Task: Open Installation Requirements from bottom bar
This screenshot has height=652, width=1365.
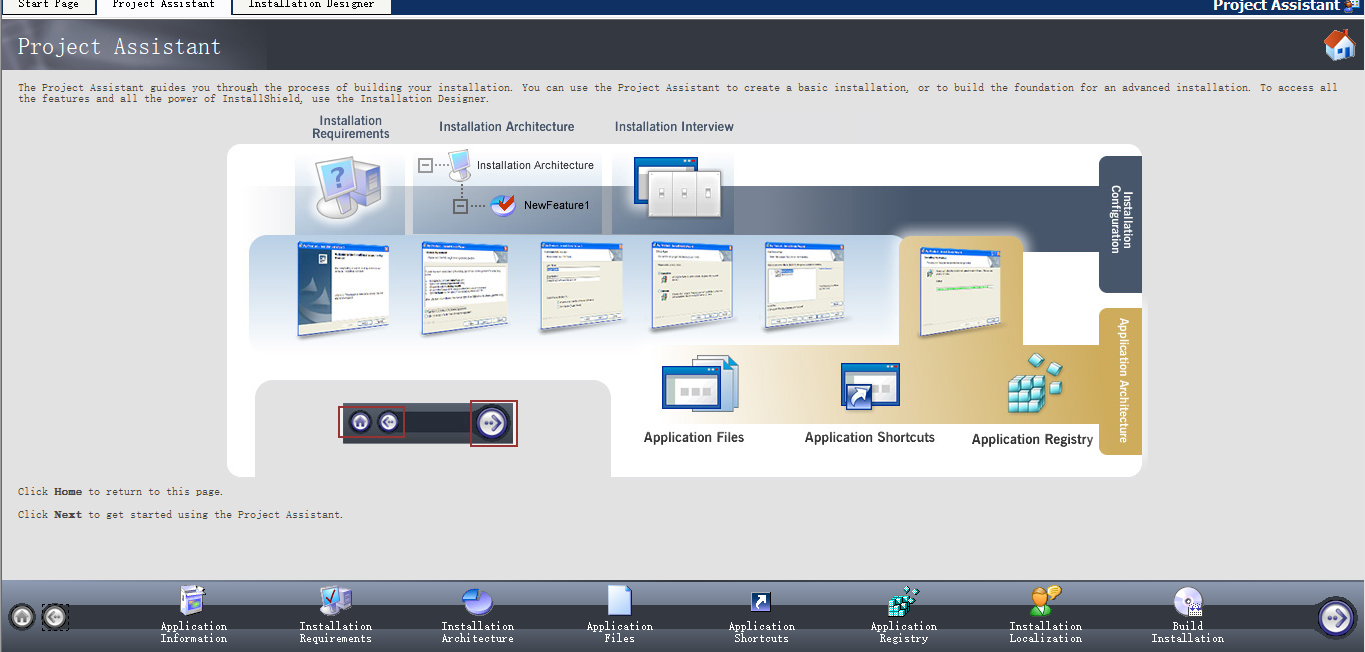Action: pos(336,615)
